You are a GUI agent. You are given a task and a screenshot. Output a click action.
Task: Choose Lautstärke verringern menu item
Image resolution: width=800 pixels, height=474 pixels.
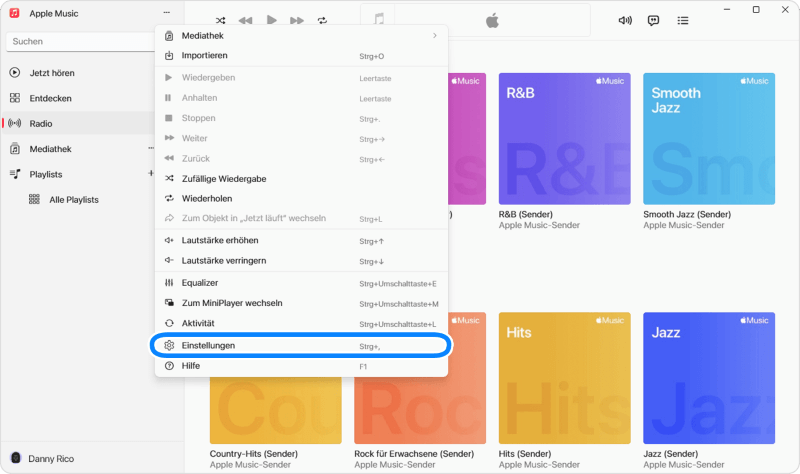pyautogui.click(x=302, y=261)
